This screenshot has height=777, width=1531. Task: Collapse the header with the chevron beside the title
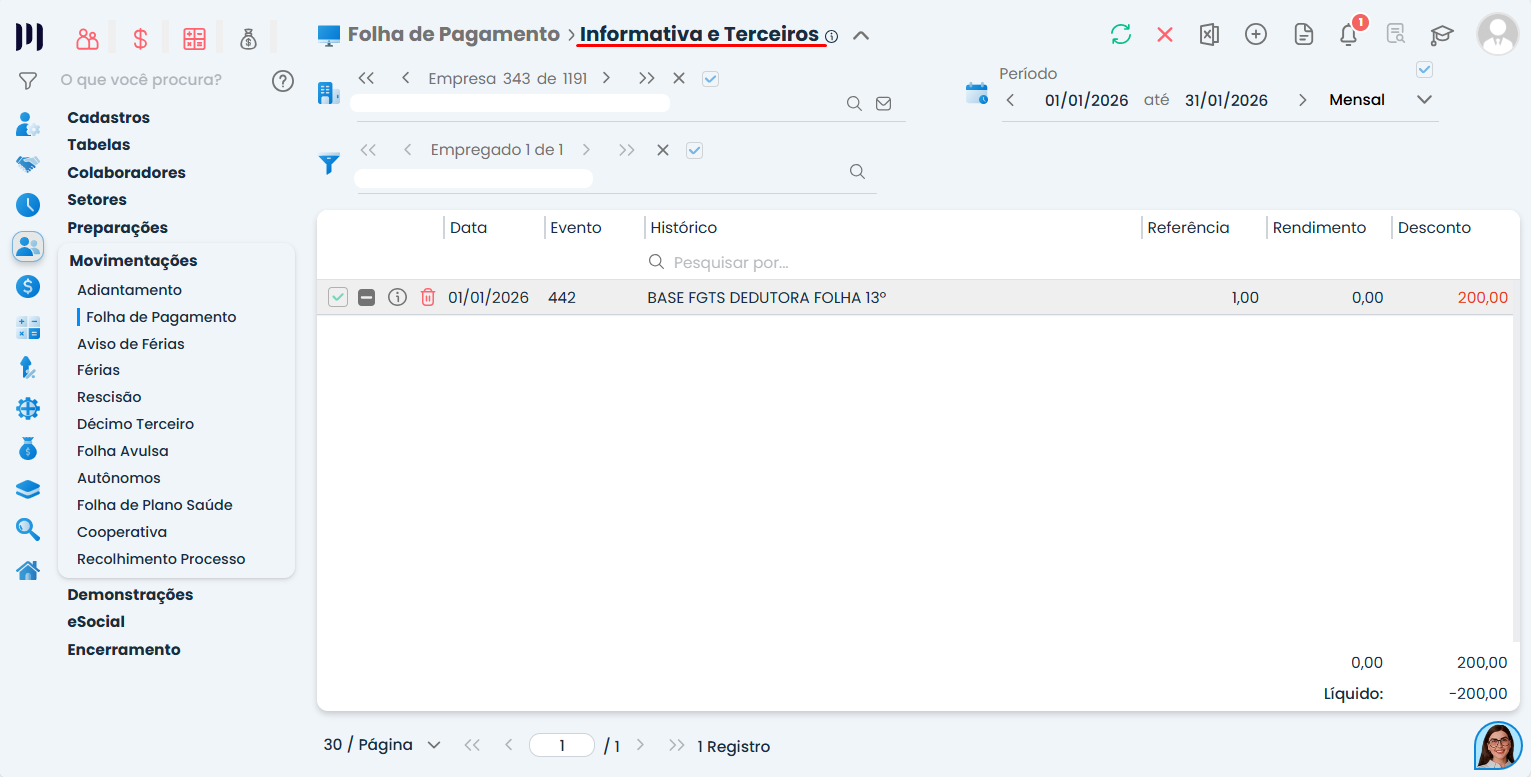click(x=861, y=36)
